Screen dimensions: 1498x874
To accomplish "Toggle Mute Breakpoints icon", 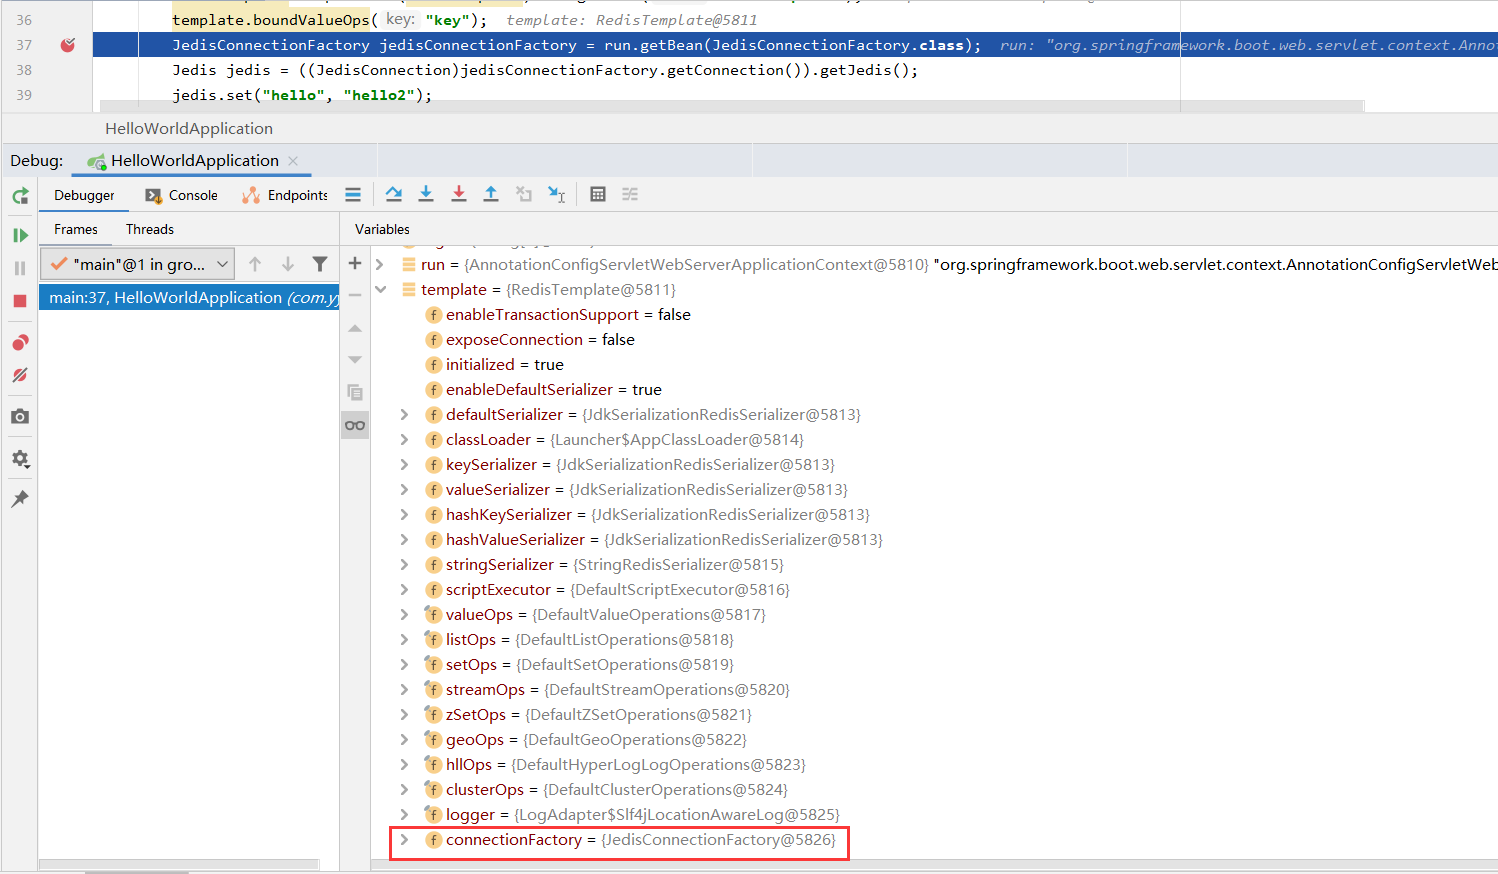I will 20,375.
